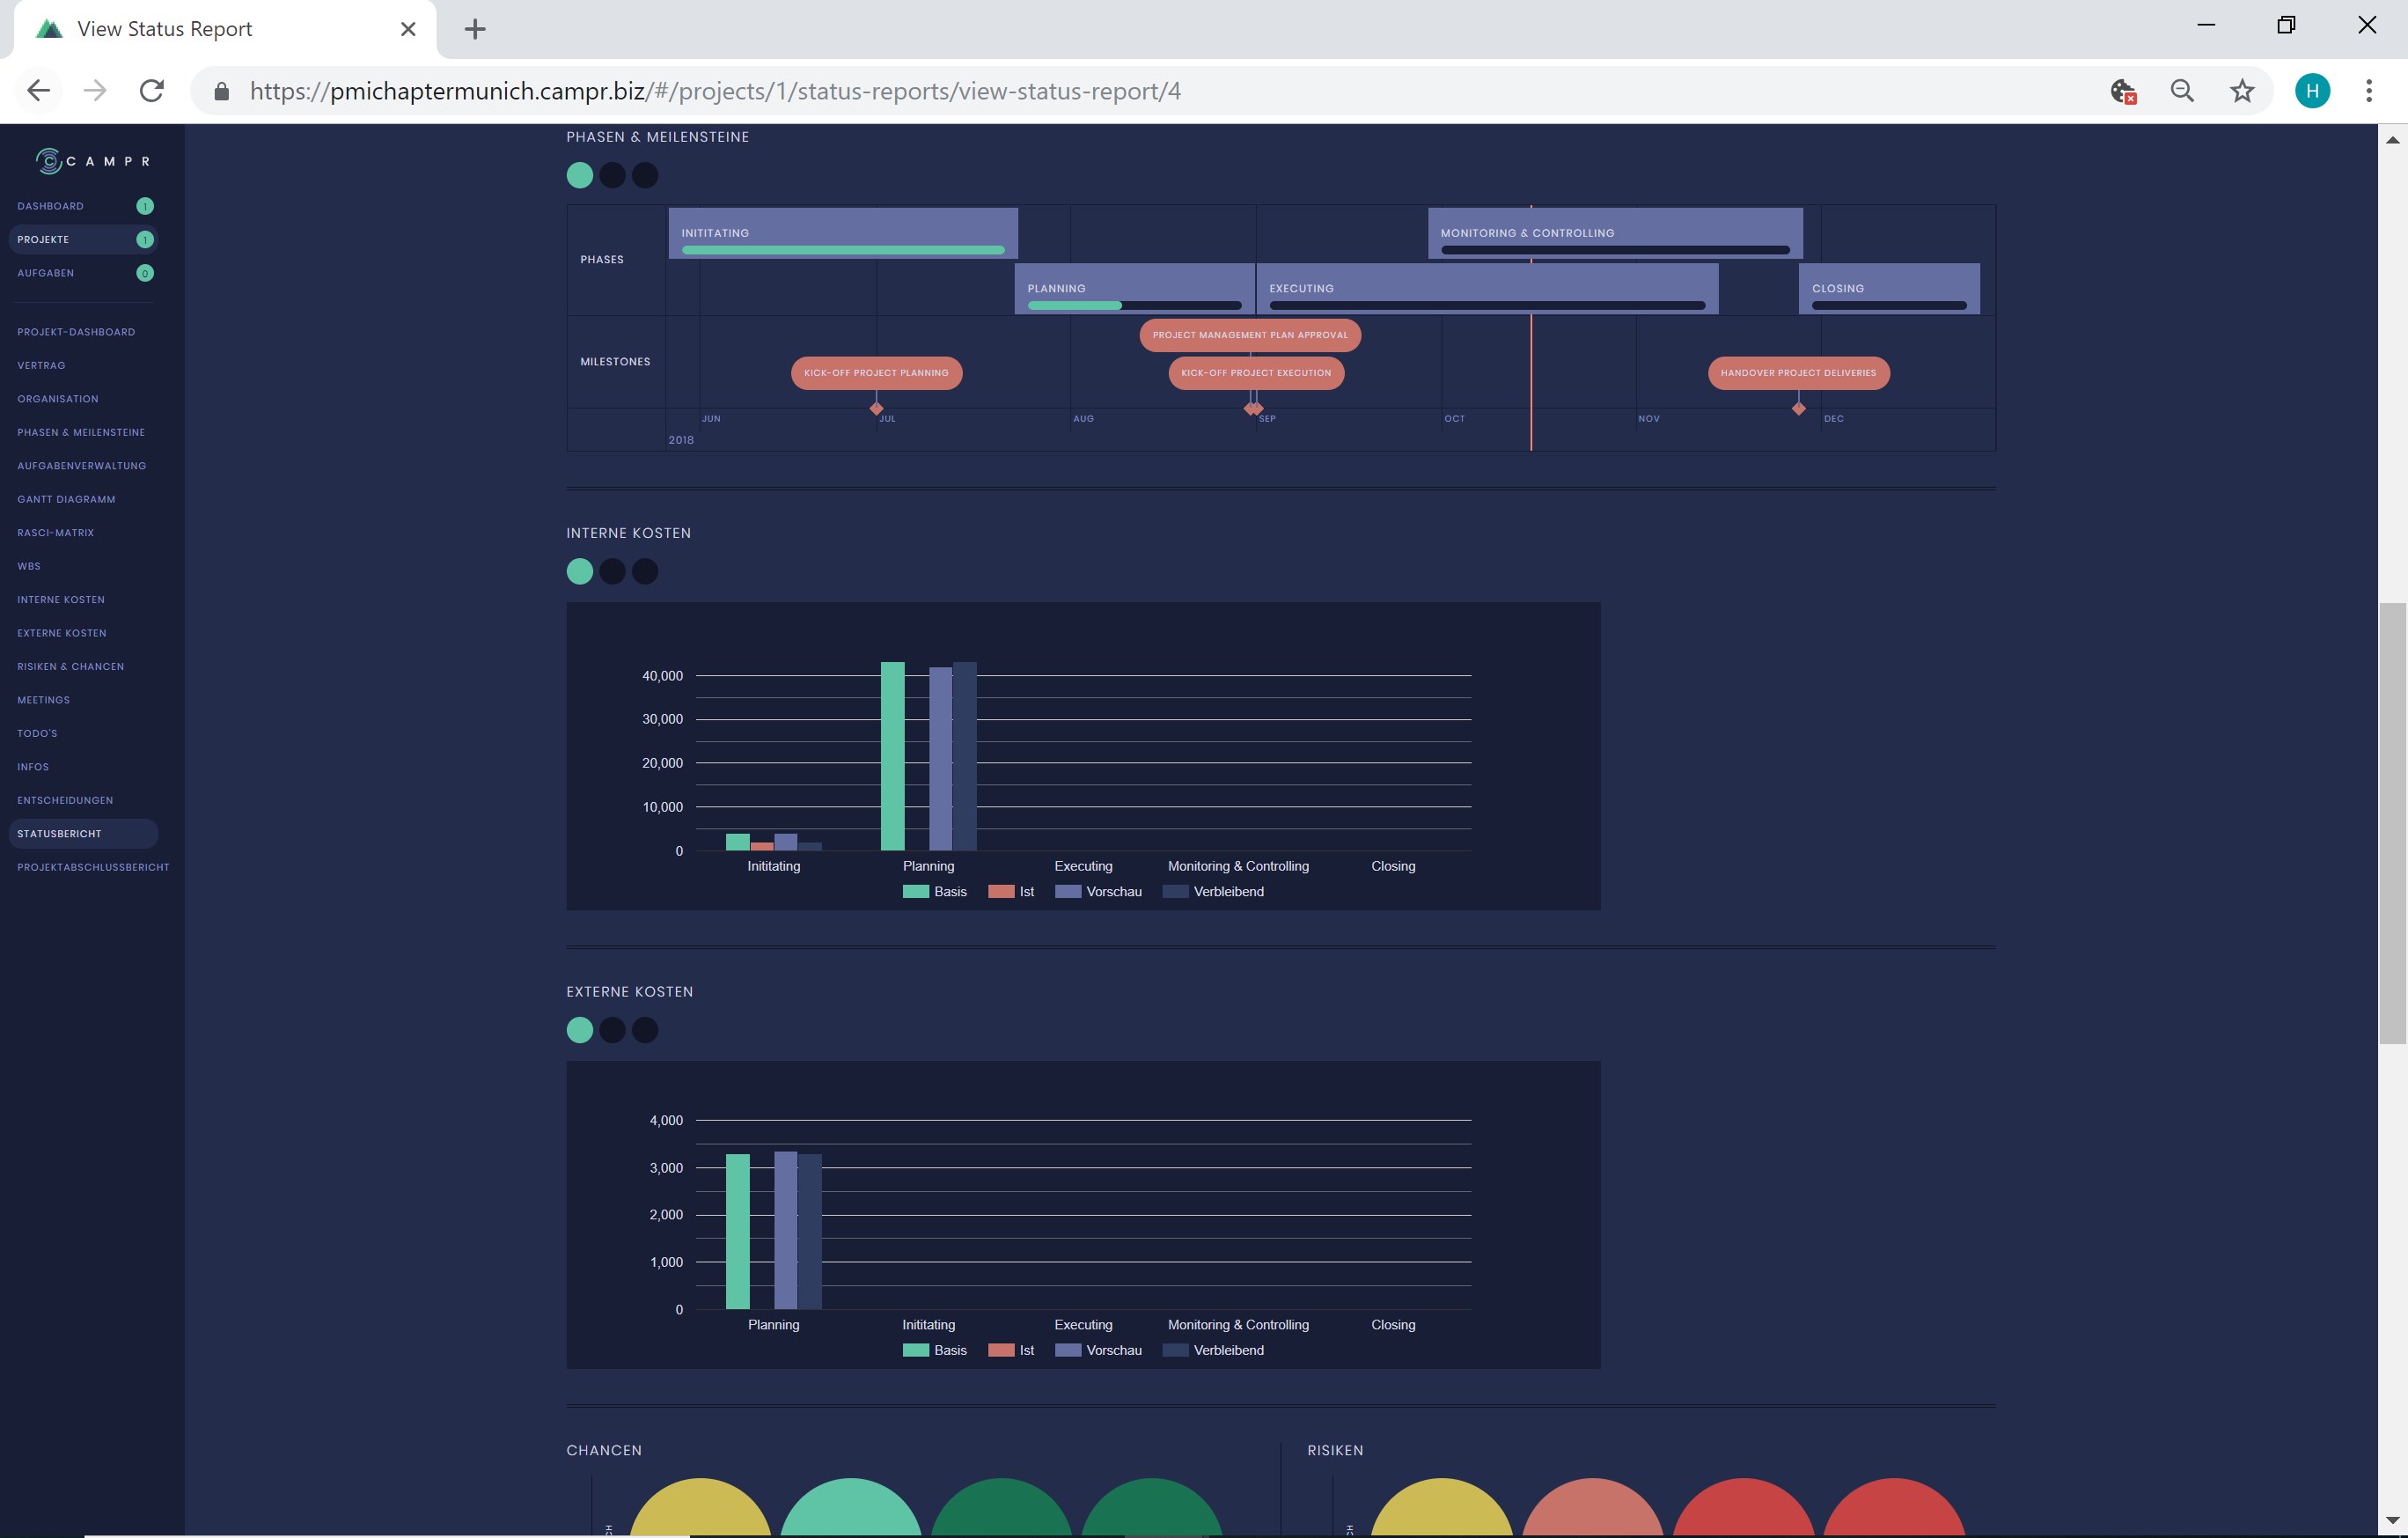
Task: Click the Monitoring & Controlling phase bar
Action: point(1615,233)
